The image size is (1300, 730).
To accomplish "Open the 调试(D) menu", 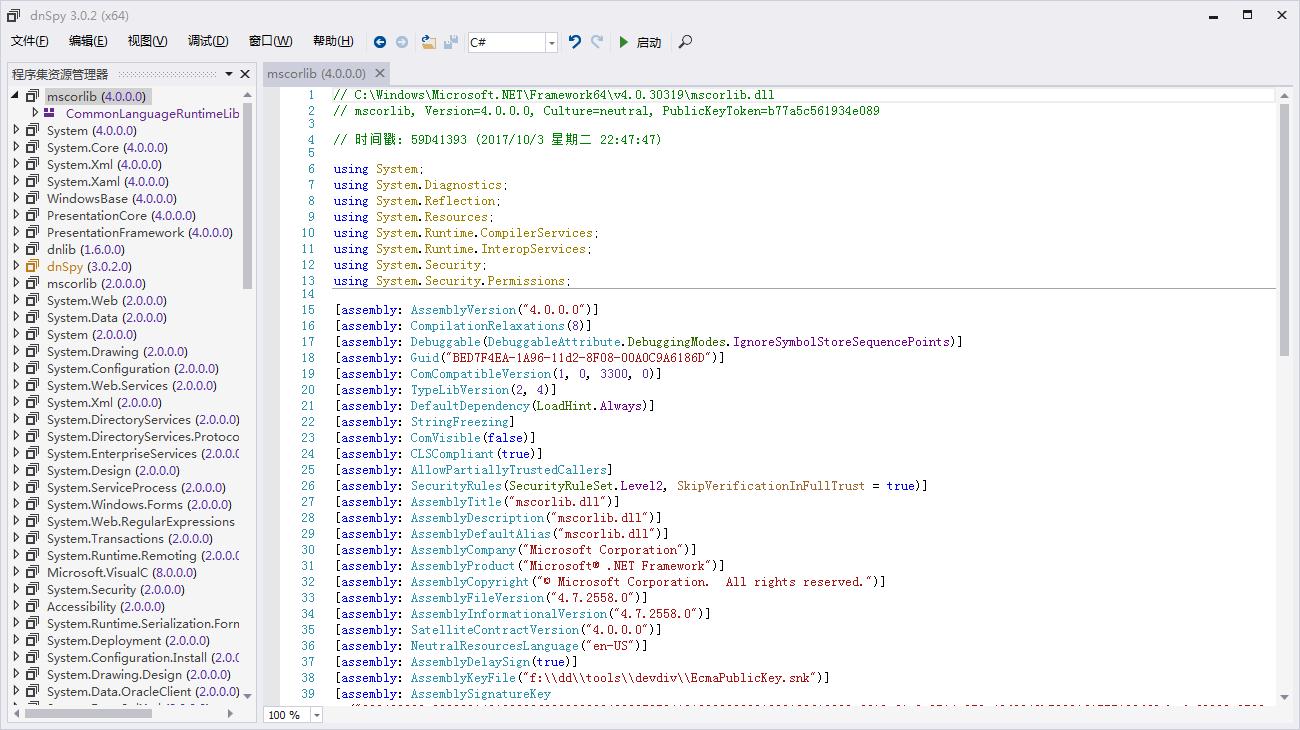I will [208, 41].
